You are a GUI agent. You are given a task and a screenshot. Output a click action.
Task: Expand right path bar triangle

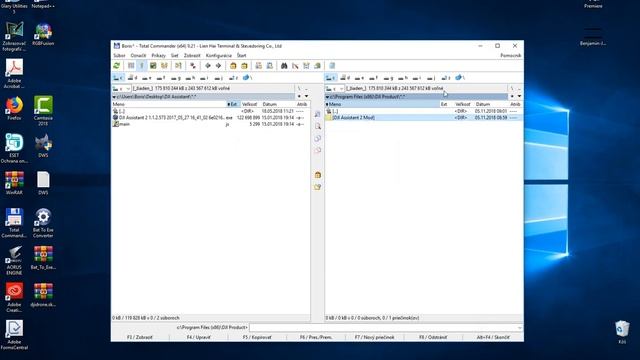[x=327, y=97]
